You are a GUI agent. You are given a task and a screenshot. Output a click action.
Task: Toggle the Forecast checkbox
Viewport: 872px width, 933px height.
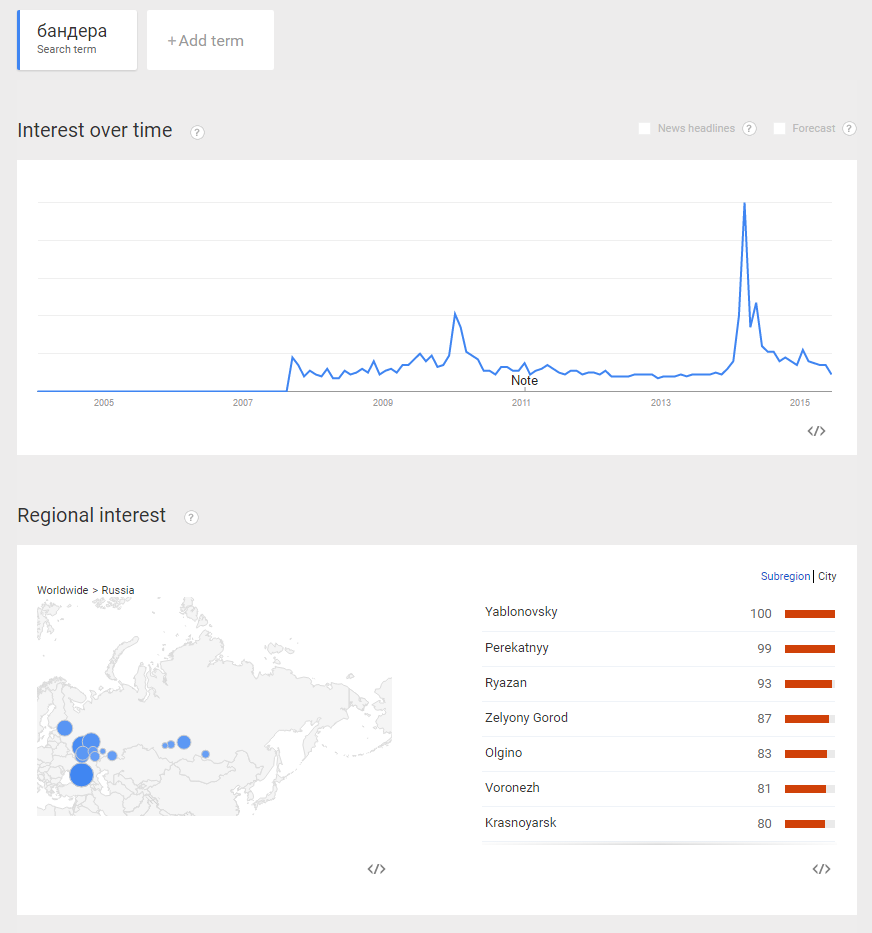coord(779,129)
